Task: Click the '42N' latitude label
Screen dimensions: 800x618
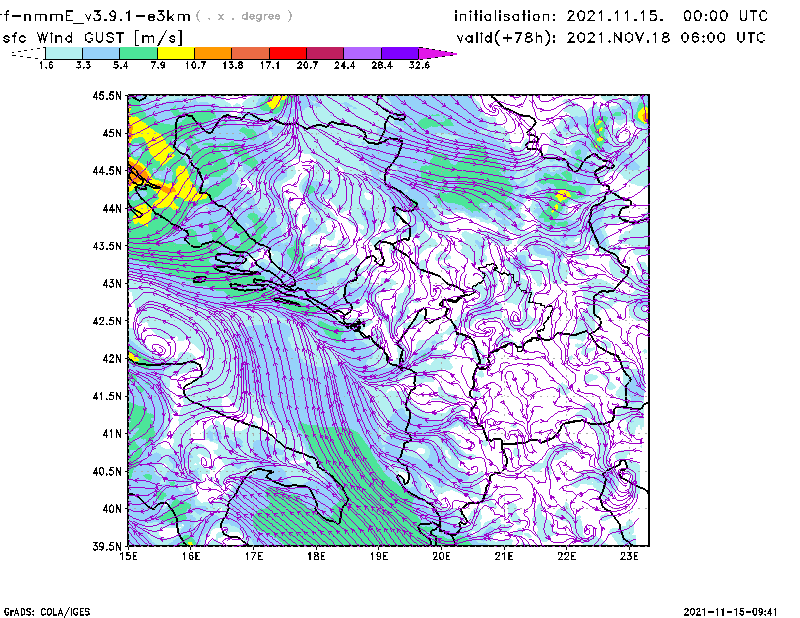Action: click(112, 359)
